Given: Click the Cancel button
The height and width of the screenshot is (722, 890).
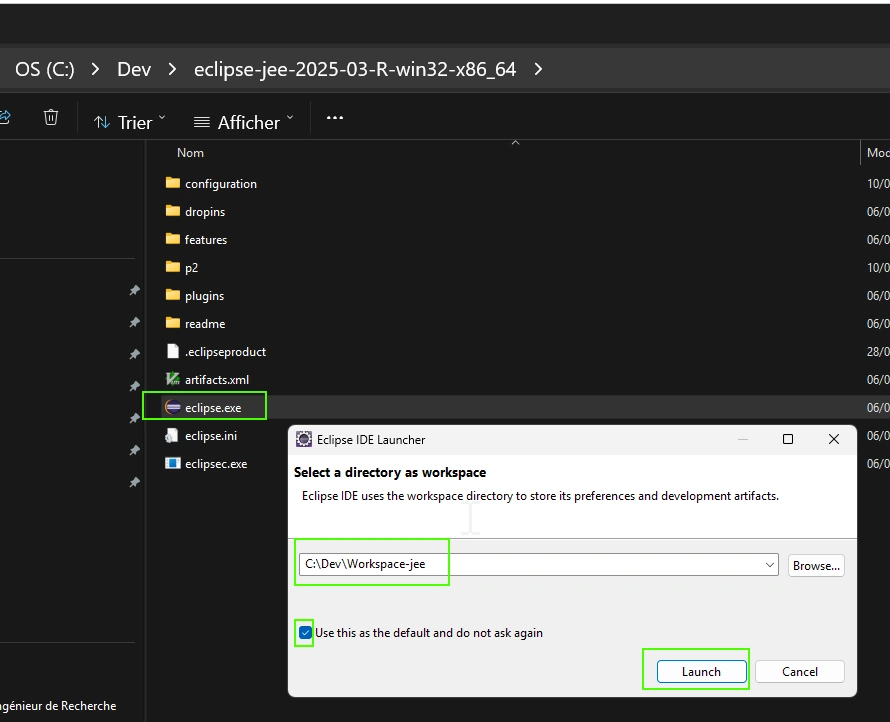Looking at the screenshot, I should pyautogui.click(x=800, y=671).
